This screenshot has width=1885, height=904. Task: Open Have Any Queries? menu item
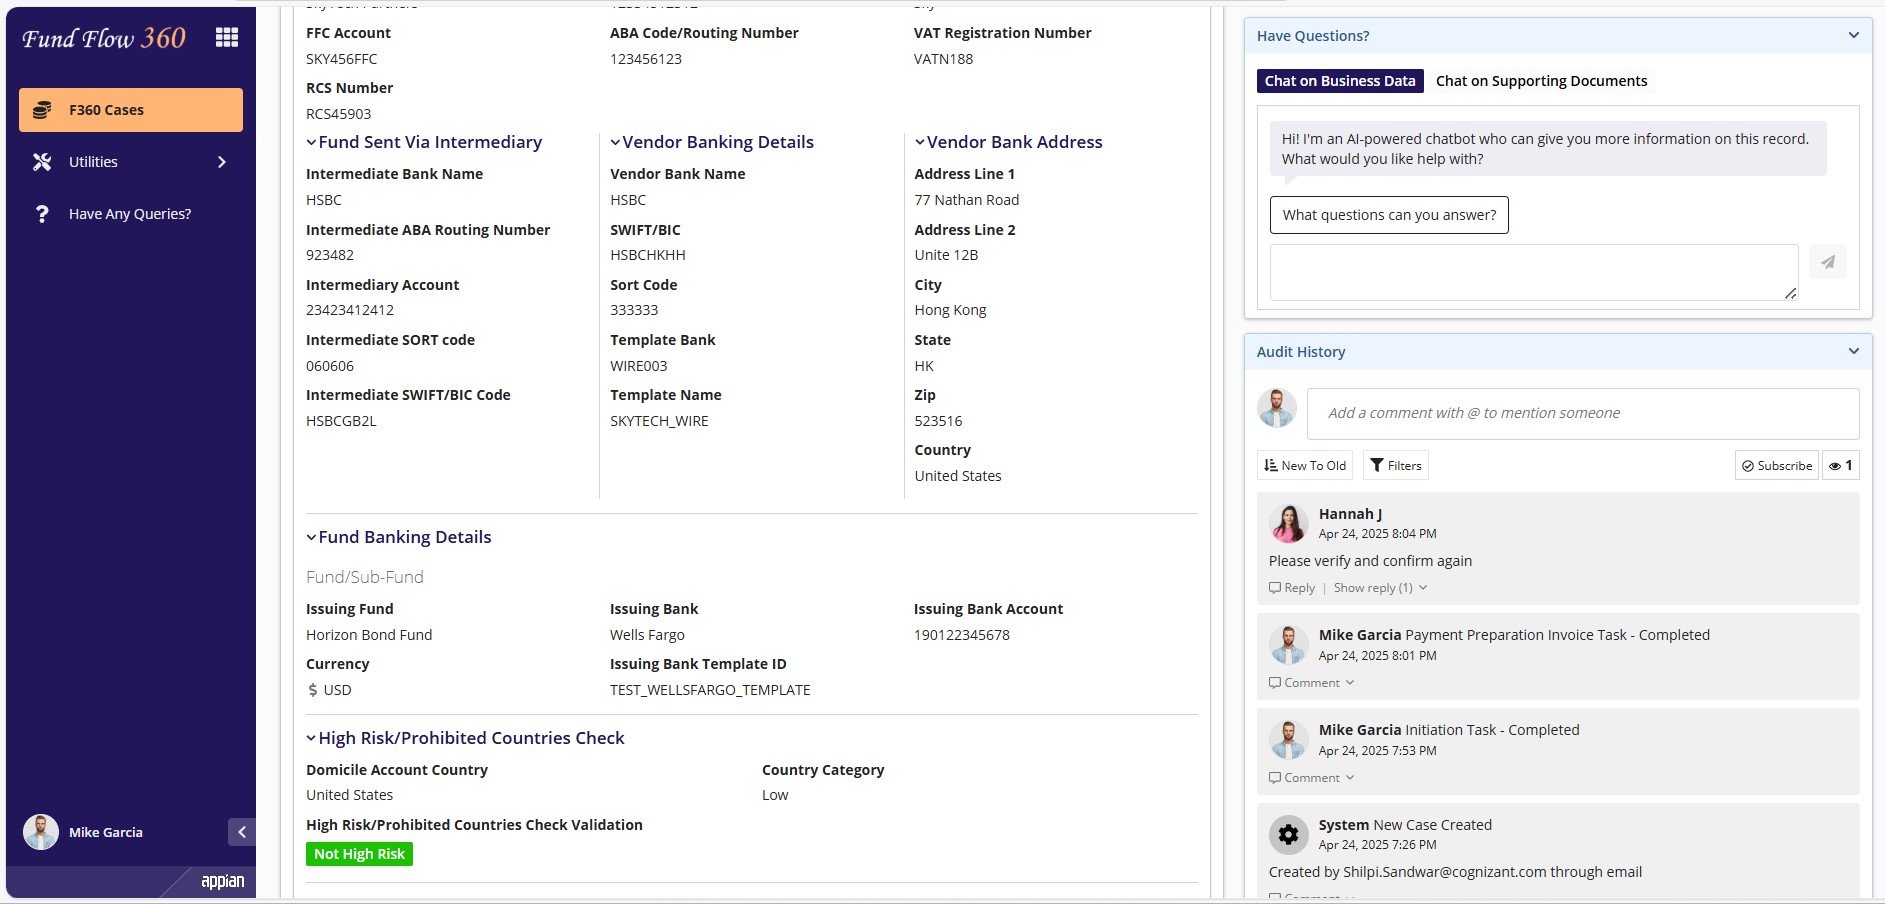131,214
